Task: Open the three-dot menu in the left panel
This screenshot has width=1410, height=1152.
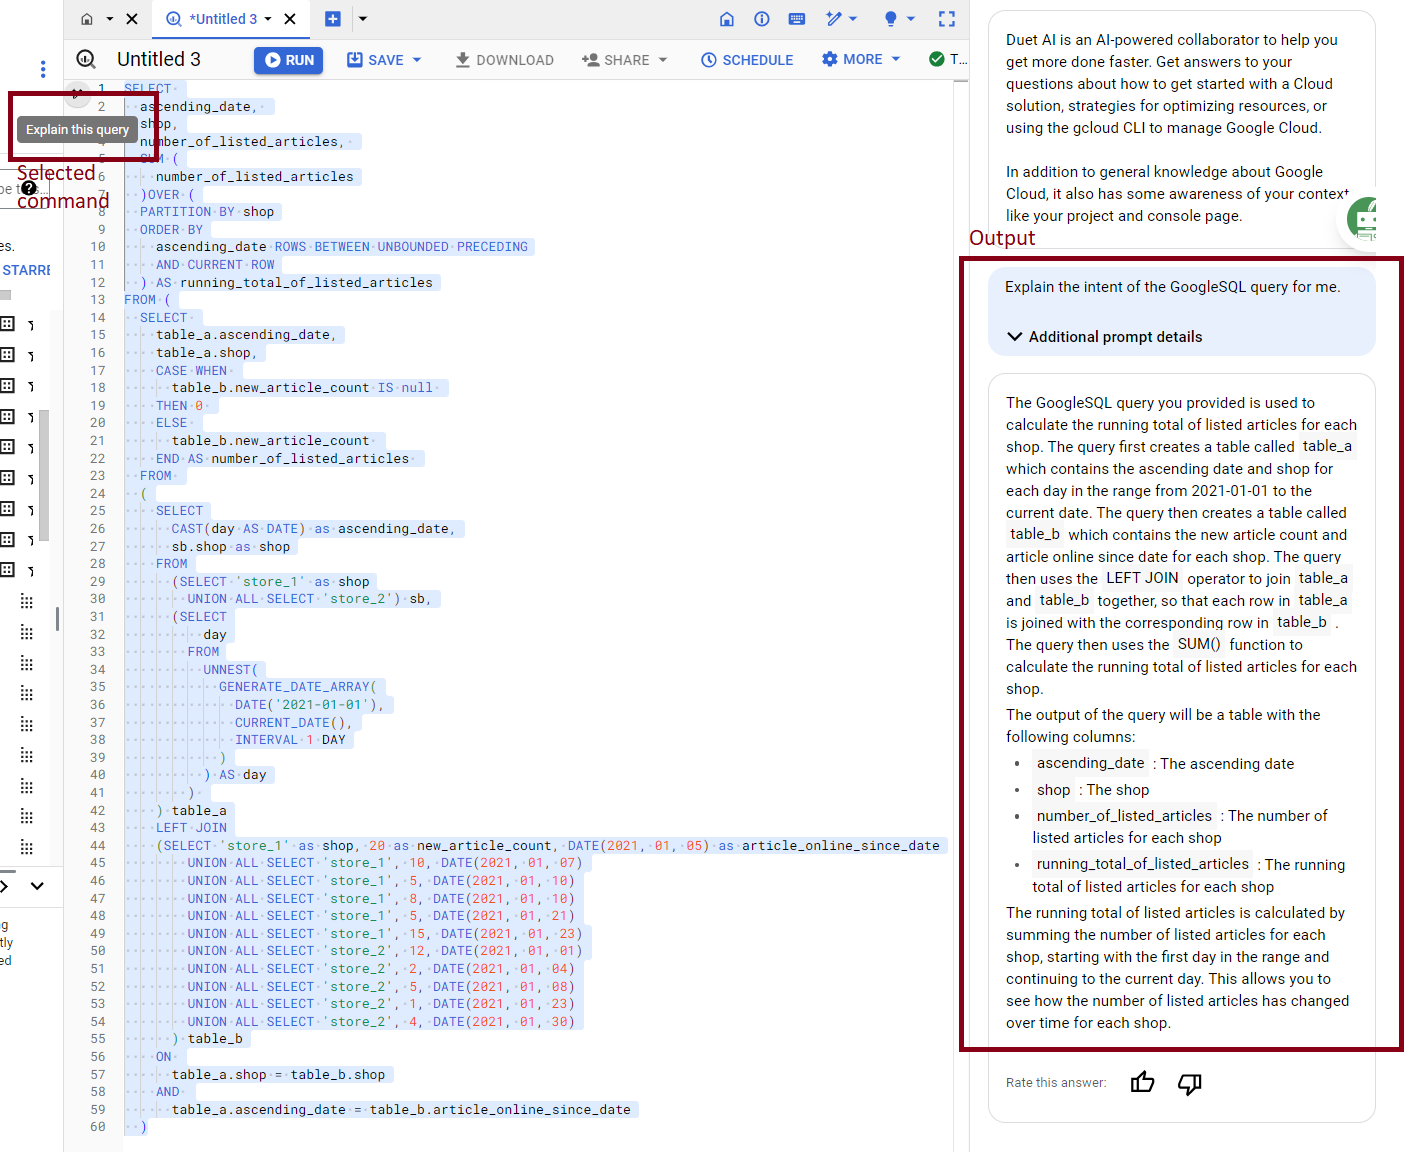Action: pyautogui.click(x=43, y=69)
